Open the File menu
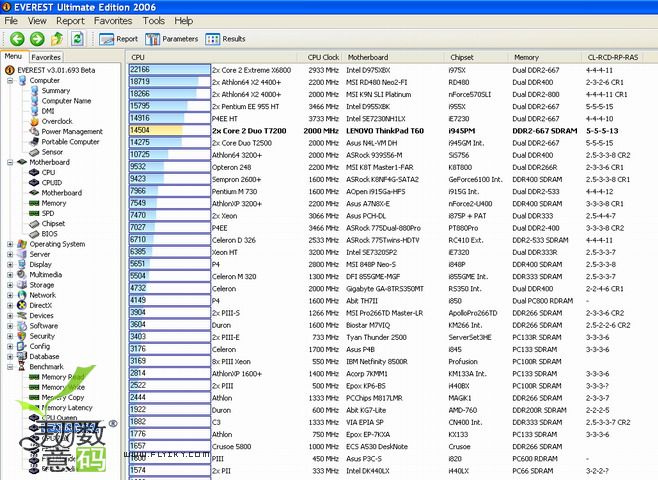 point(11,21)
